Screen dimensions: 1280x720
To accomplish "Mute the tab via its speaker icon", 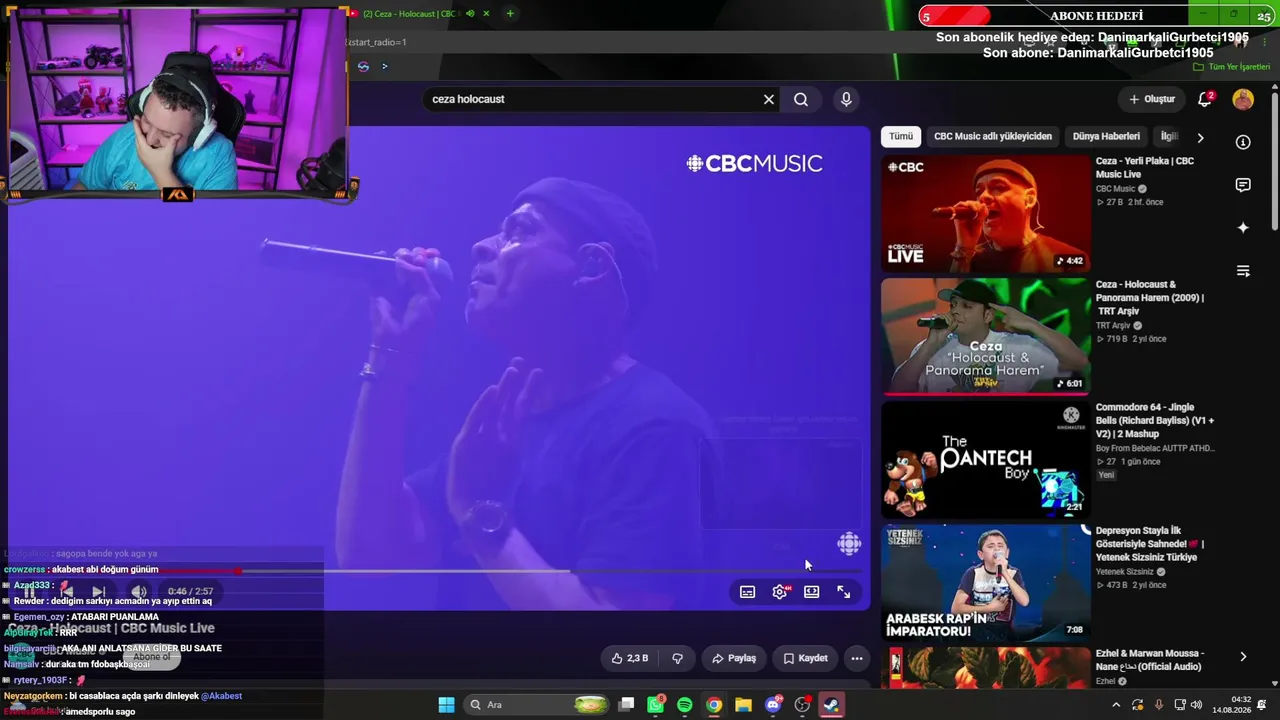I will coord(470,14).
